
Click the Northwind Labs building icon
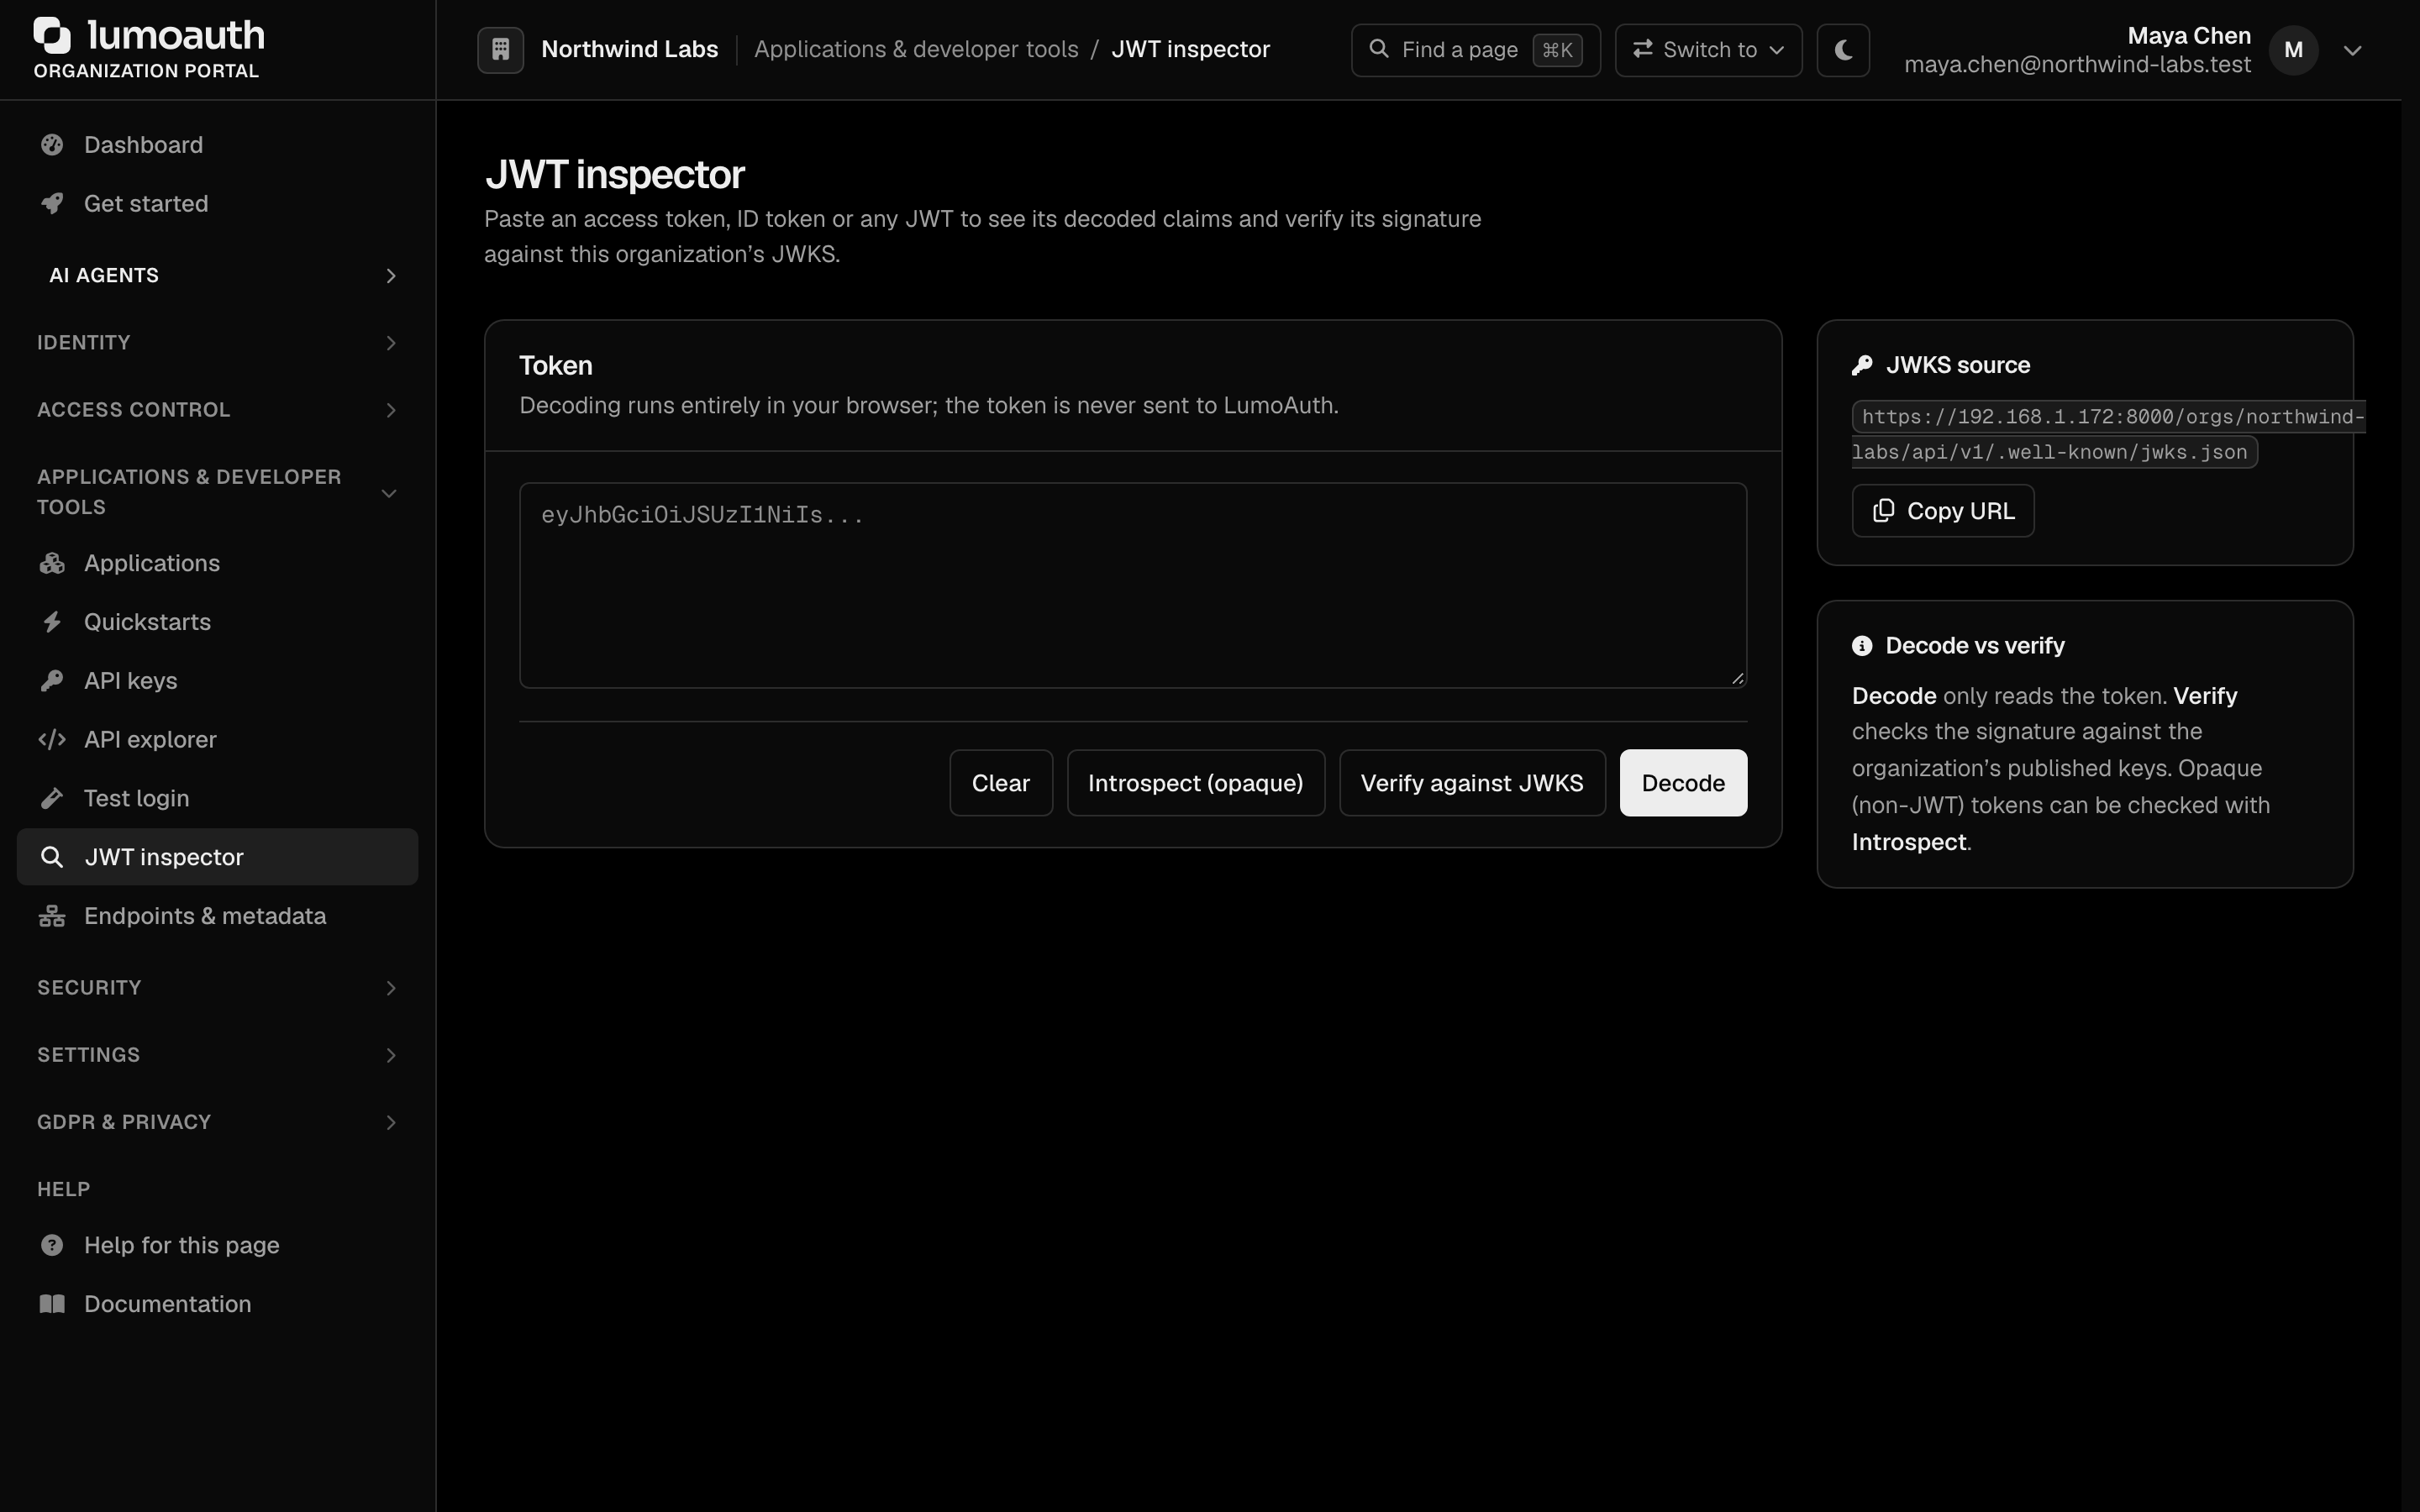tap(501, 49)
